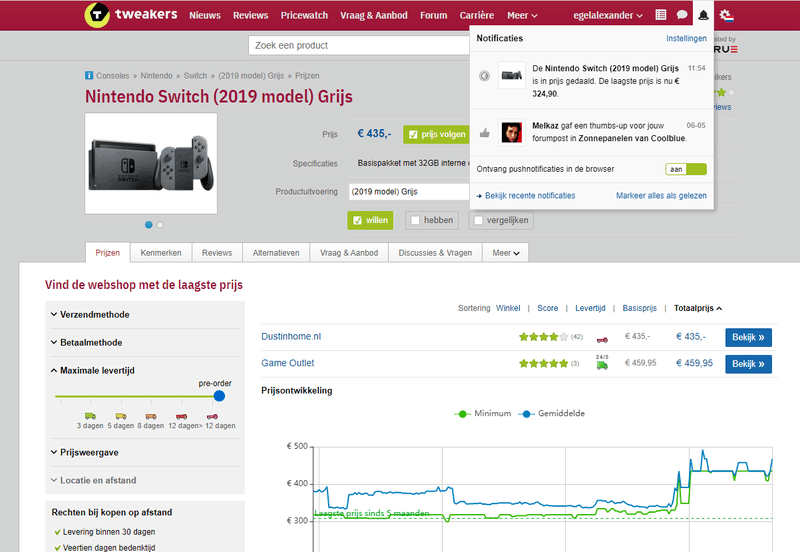This screenshot has width=800, height=552.
Task: Click the Game Outlet star rating
Action: [543, 363]
